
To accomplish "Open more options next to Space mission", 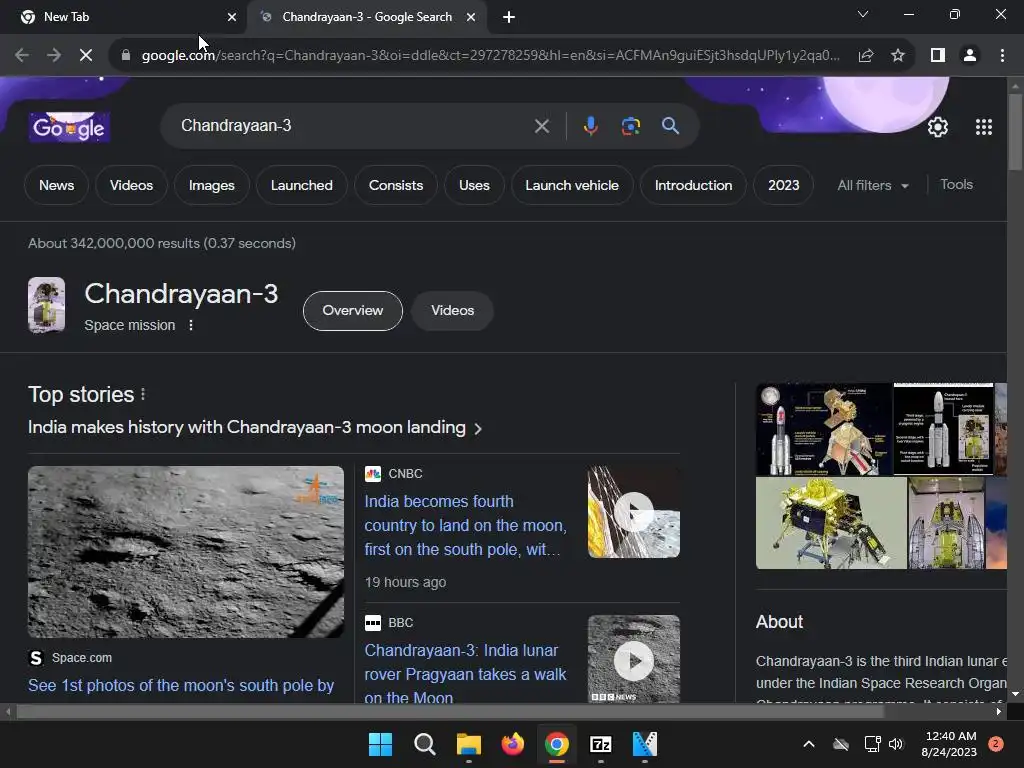I will point(191,325).
